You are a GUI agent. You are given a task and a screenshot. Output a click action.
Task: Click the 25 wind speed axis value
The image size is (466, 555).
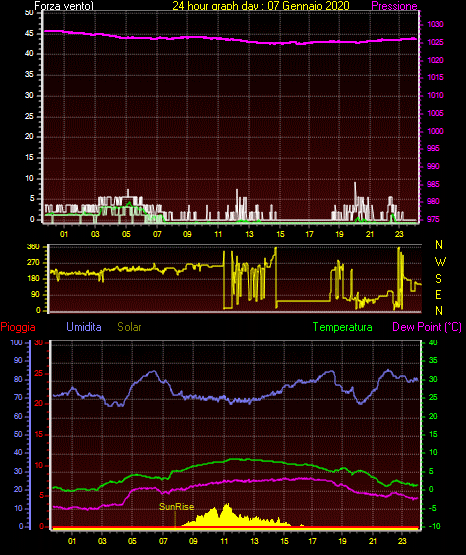29,116
